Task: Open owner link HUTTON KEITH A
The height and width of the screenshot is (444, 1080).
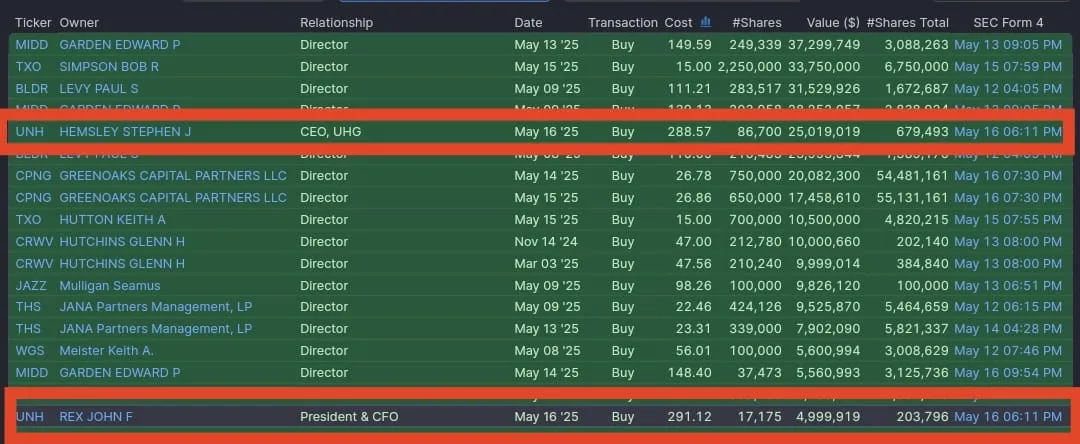Action: tap(113, 220)
